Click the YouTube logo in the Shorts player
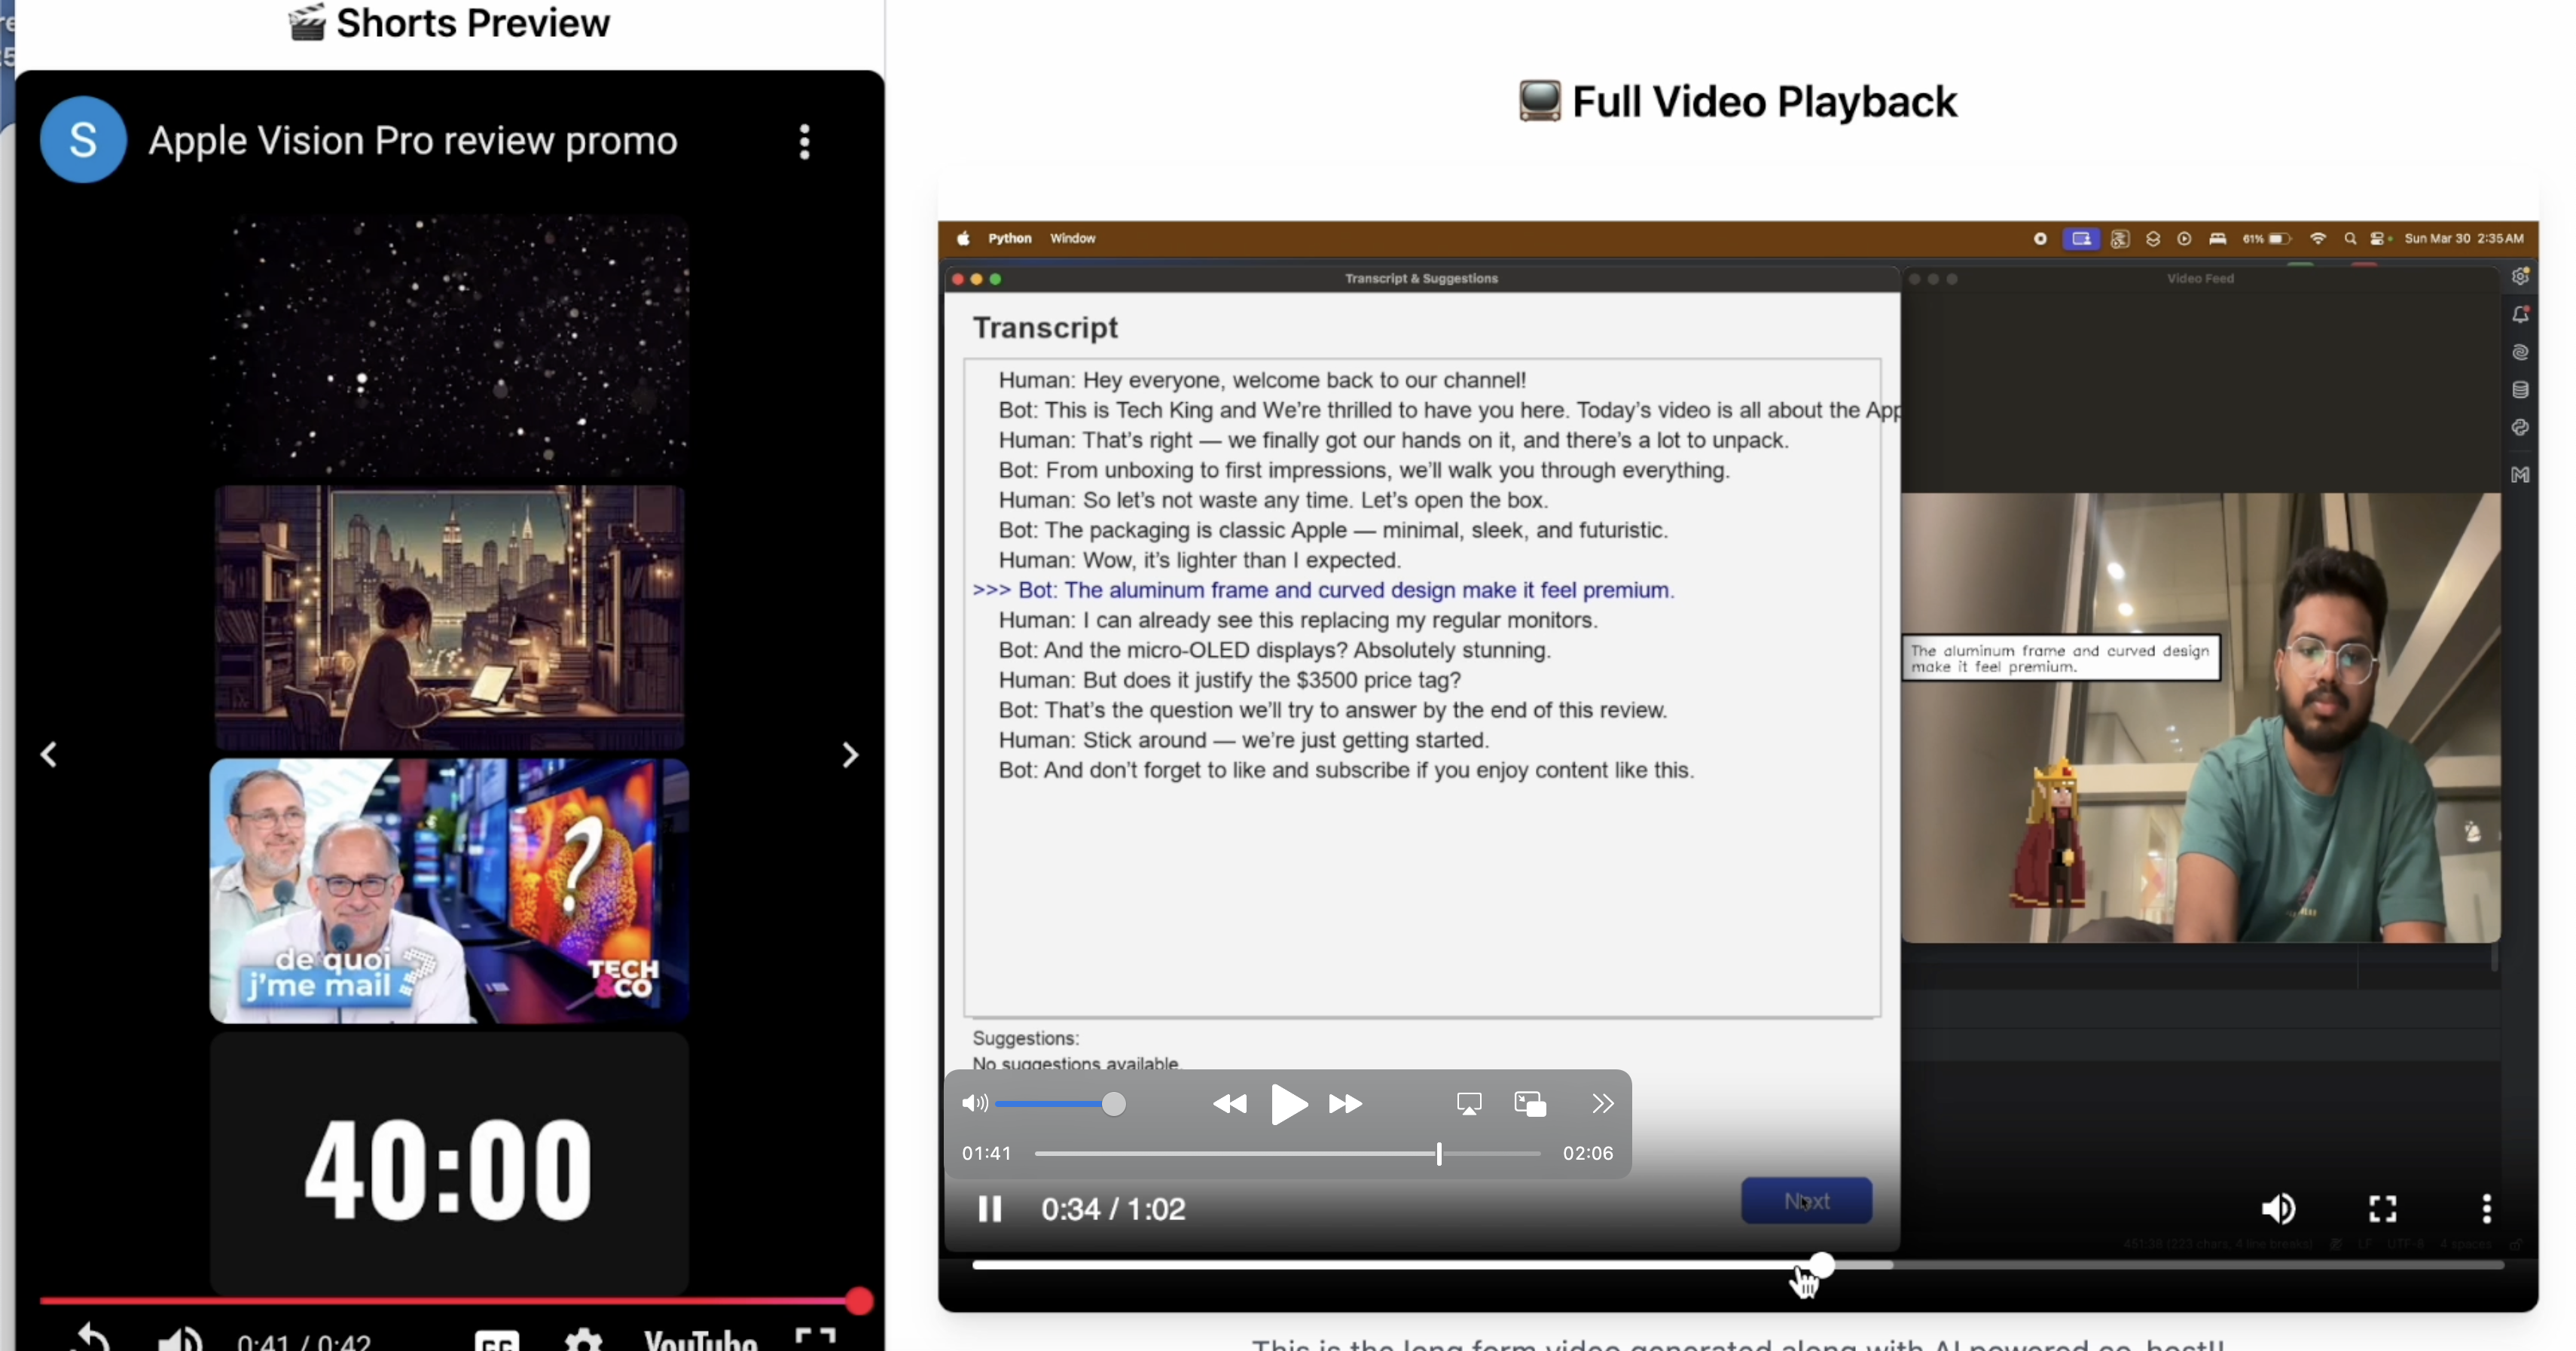Image resolution: width=2576 pixels, height=1351 pixels. (x=700, y=1340)
